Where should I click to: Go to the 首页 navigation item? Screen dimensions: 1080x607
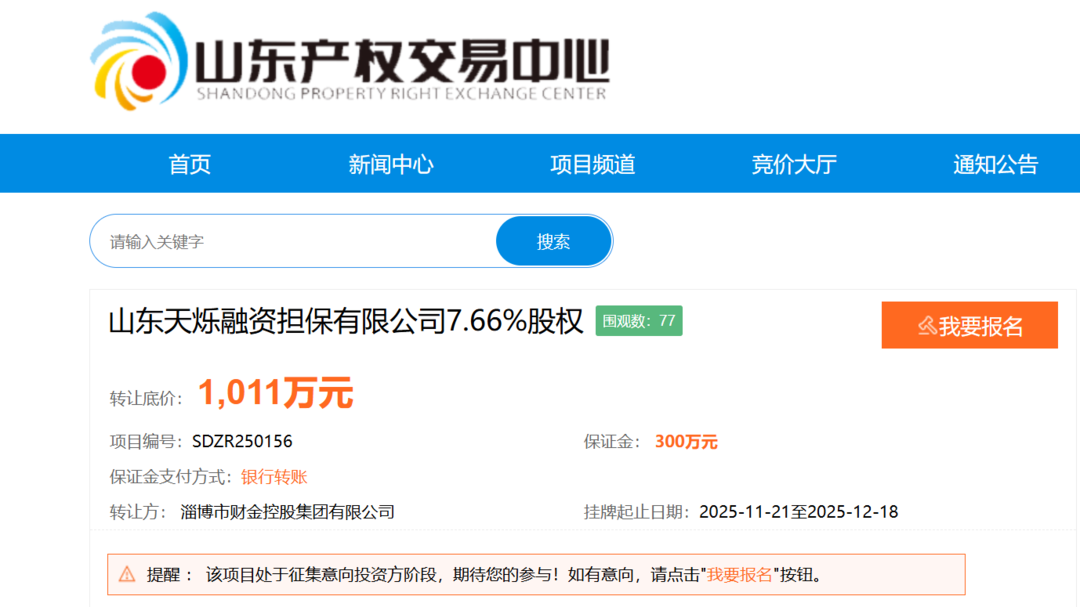[x=190, y=164]
